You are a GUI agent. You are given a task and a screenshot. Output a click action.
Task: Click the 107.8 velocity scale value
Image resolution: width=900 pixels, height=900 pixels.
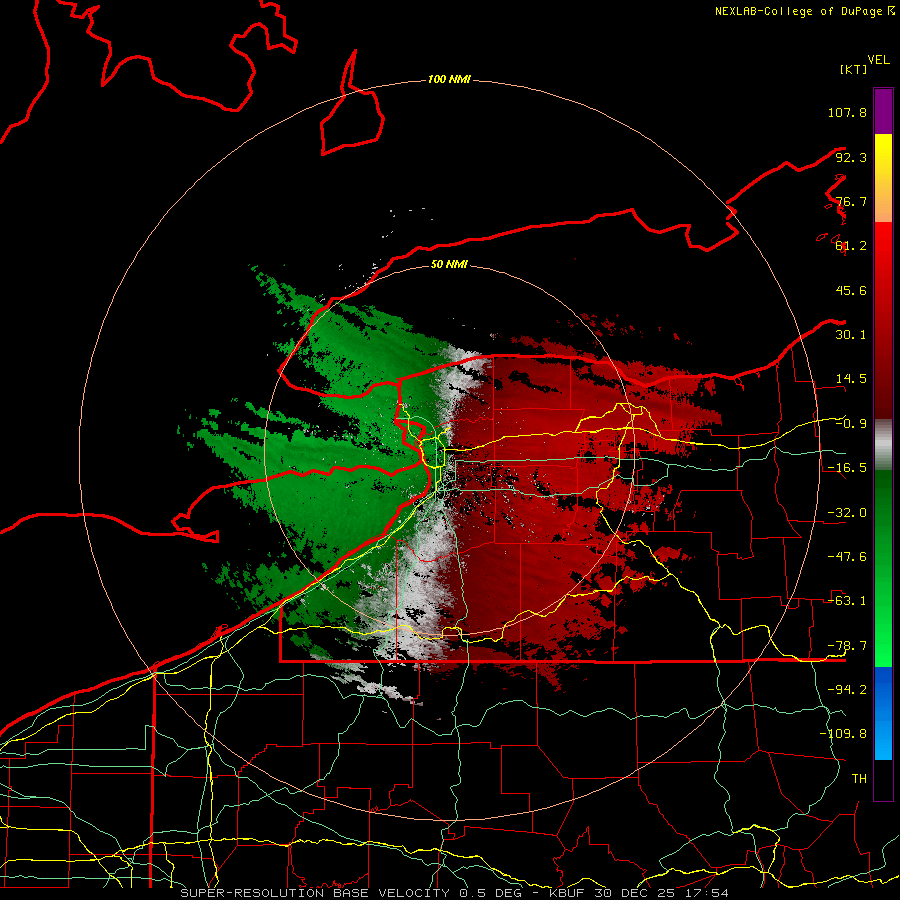coord(847,112)
